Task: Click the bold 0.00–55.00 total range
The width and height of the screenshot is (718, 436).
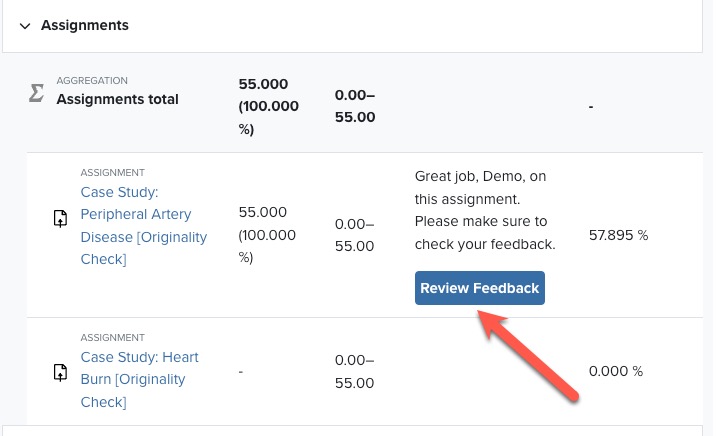Action: [355, 106]
